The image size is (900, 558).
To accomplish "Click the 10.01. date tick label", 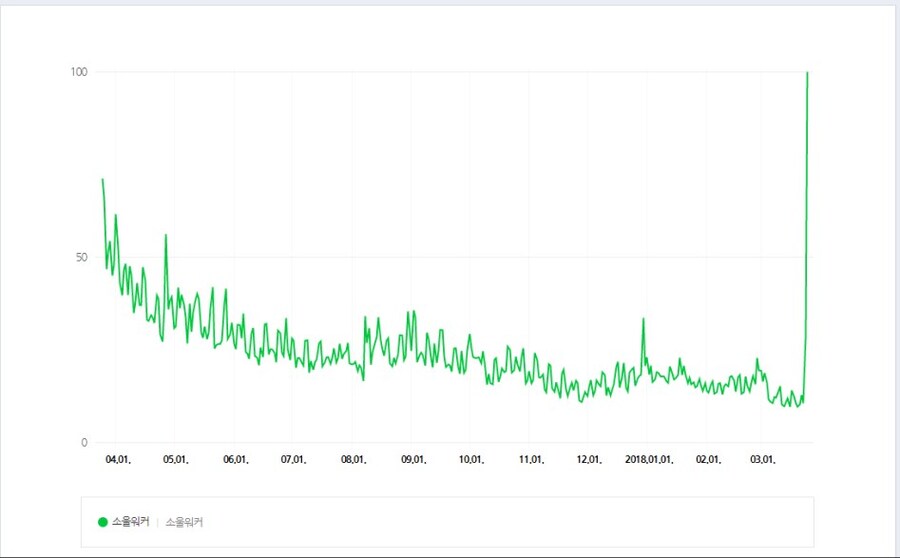I will pos(471,460).
